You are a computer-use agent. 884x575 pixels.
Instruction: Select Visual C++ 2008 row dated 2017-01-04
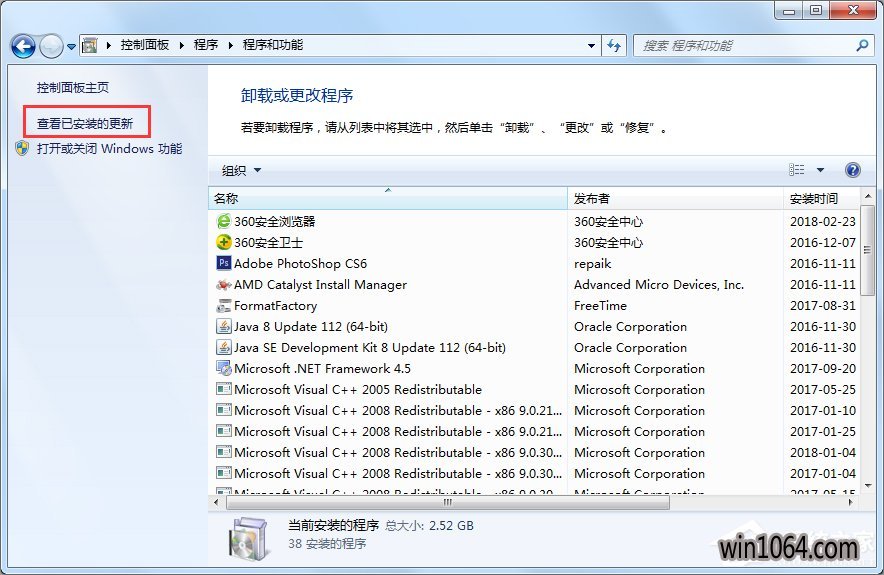pos(534,474)
